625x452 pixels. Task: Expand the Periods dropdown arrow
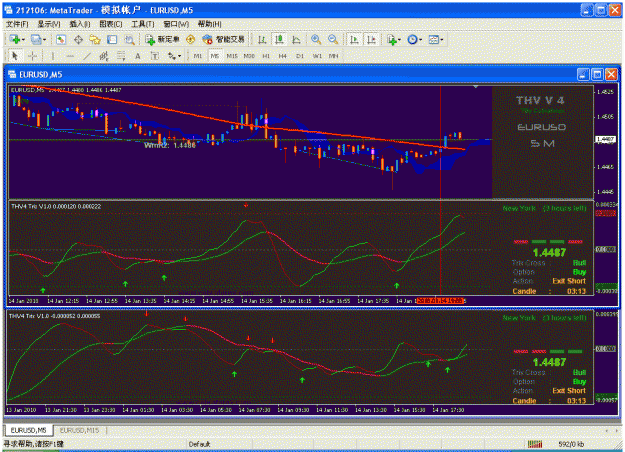pos(420,40)
